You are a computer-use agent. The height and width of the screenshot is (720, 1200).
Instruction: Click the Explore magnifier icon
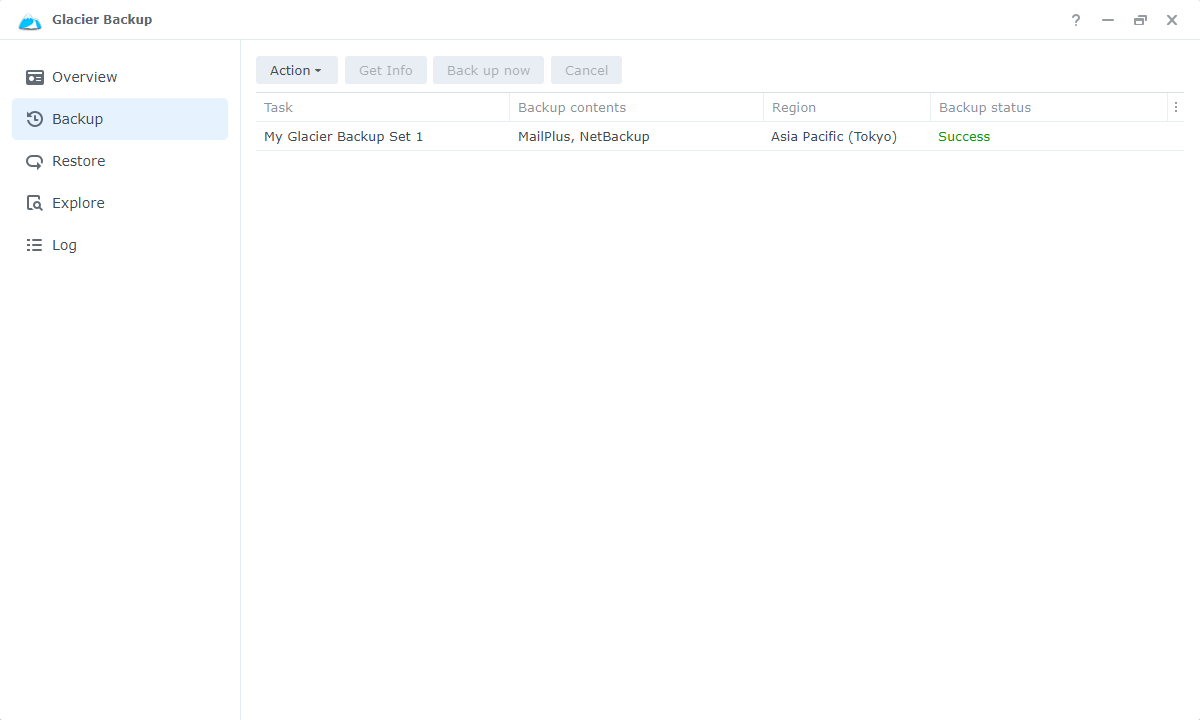pyautogui.click(x=36, y=202)
